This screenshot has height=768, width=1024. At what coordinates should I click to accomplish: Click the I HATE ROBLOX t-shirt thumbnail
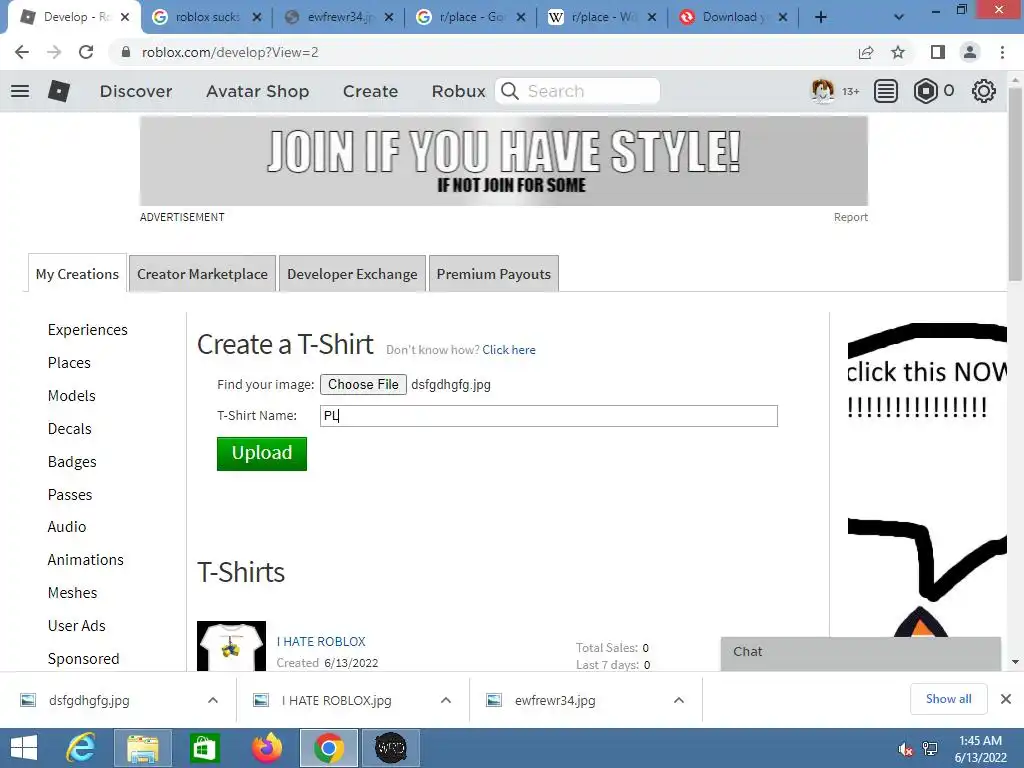point(231,646)
